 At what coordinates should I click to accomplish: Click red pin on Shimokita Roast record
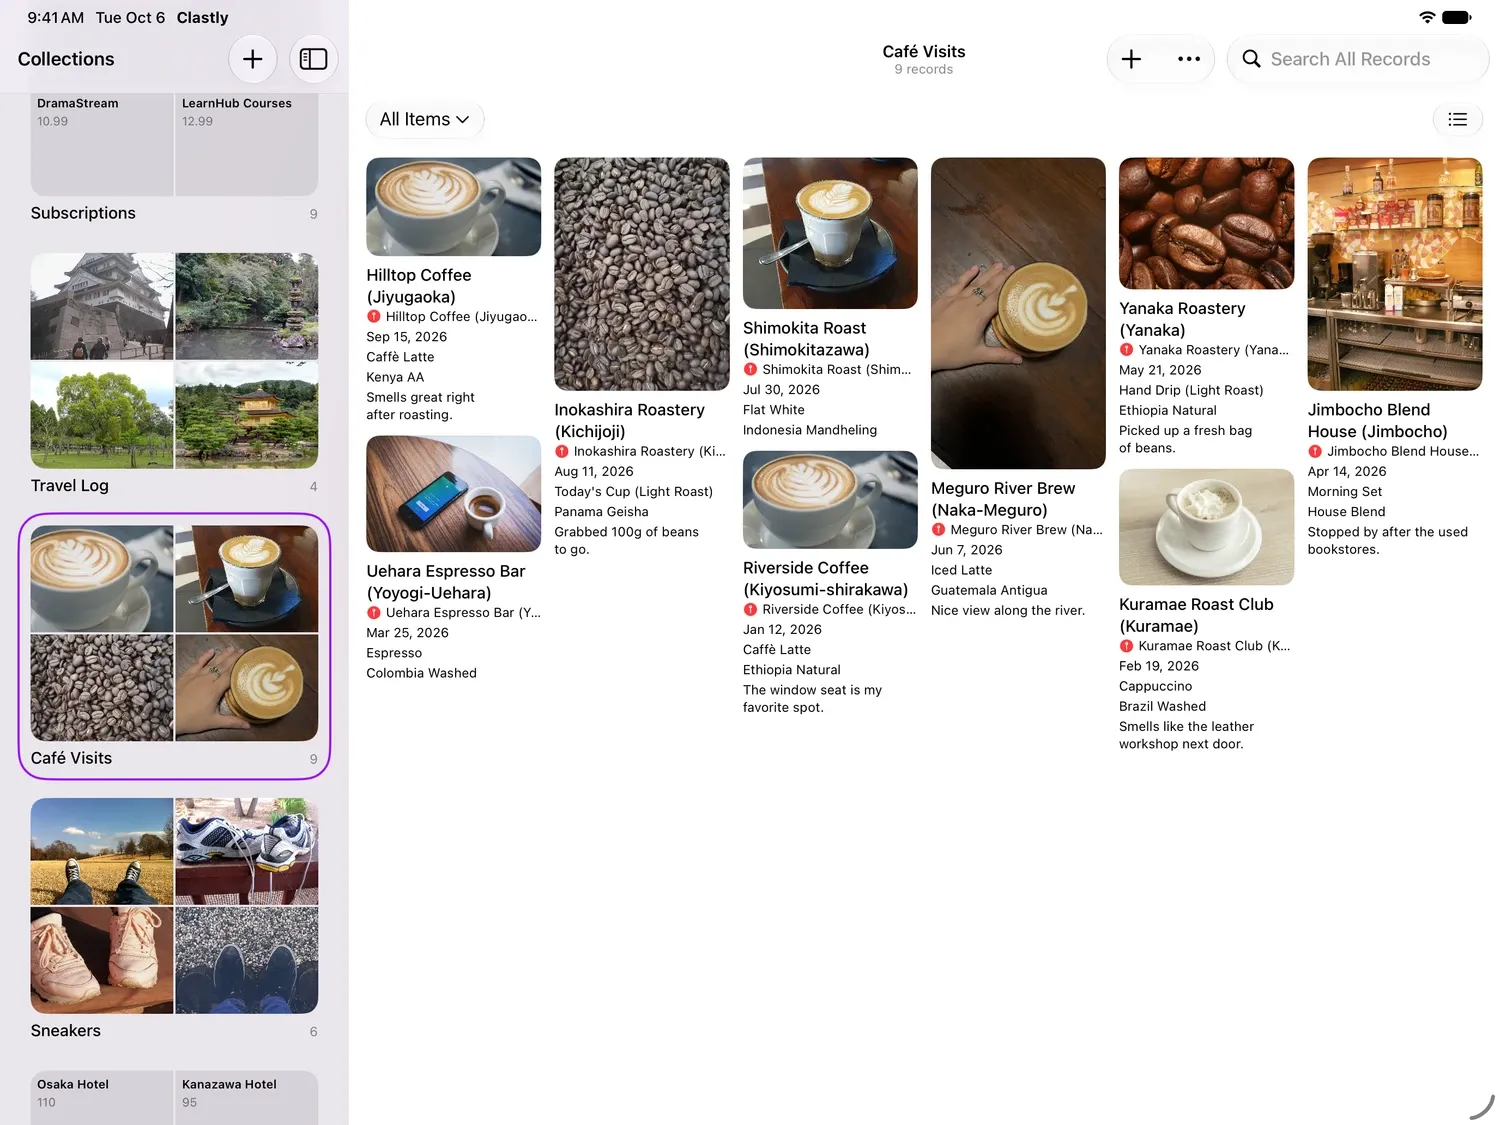(750, 370)
